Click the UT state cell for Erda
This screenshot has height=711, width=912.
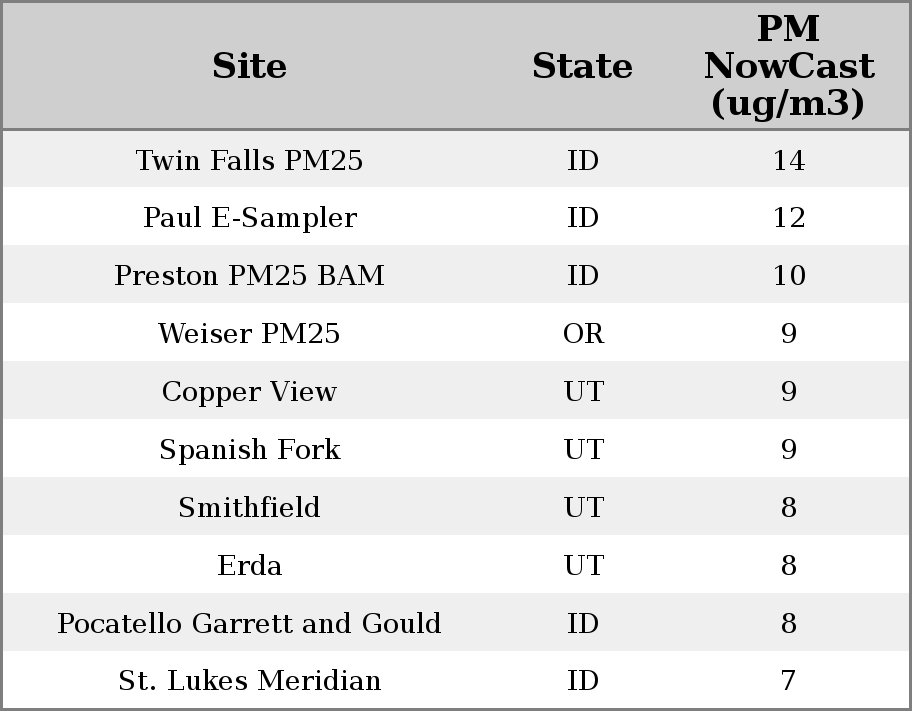coord(583,566)
